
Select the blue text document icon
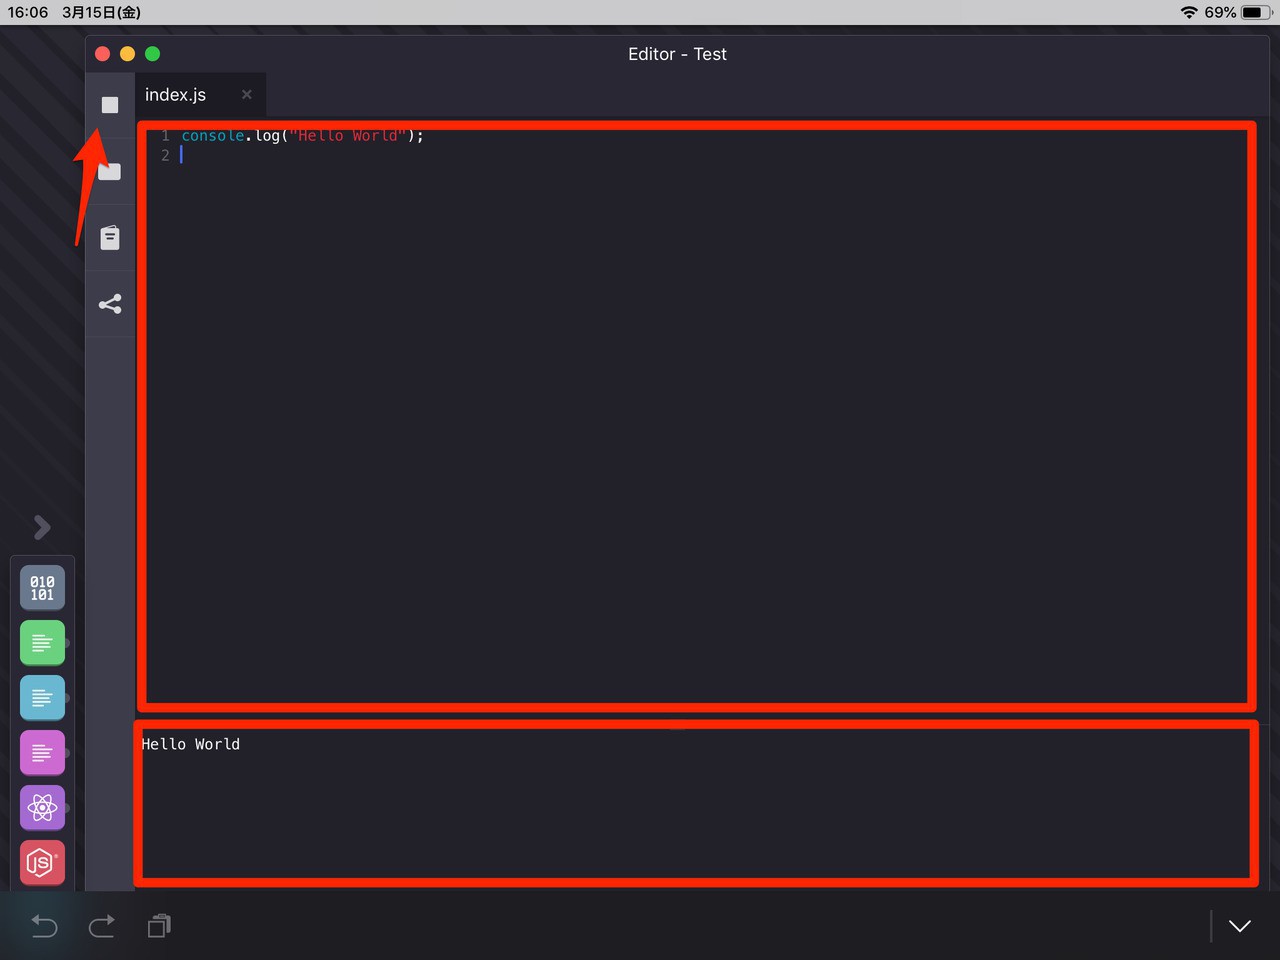tap(42, 697)
